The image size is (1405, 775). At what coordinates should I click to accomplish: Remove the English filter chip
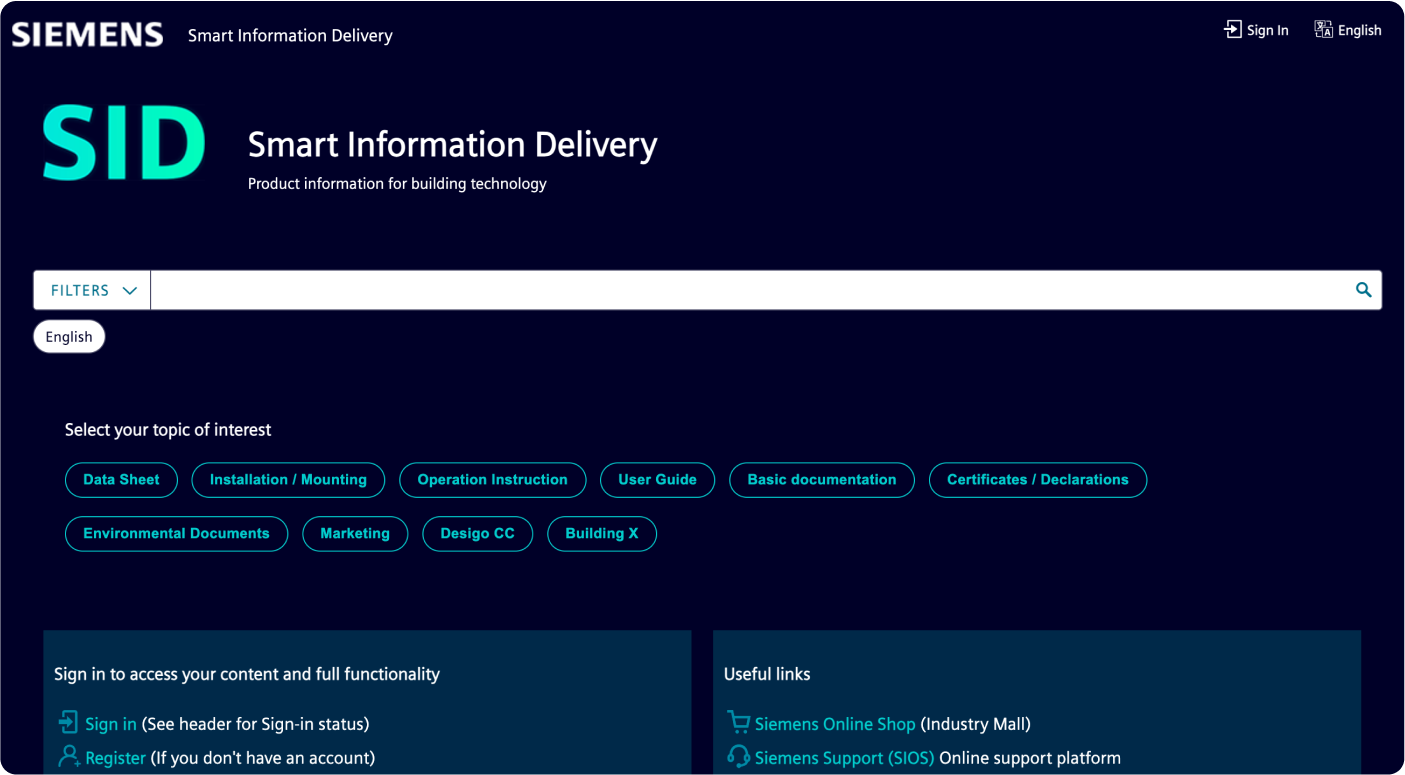[x=69, y=337]
